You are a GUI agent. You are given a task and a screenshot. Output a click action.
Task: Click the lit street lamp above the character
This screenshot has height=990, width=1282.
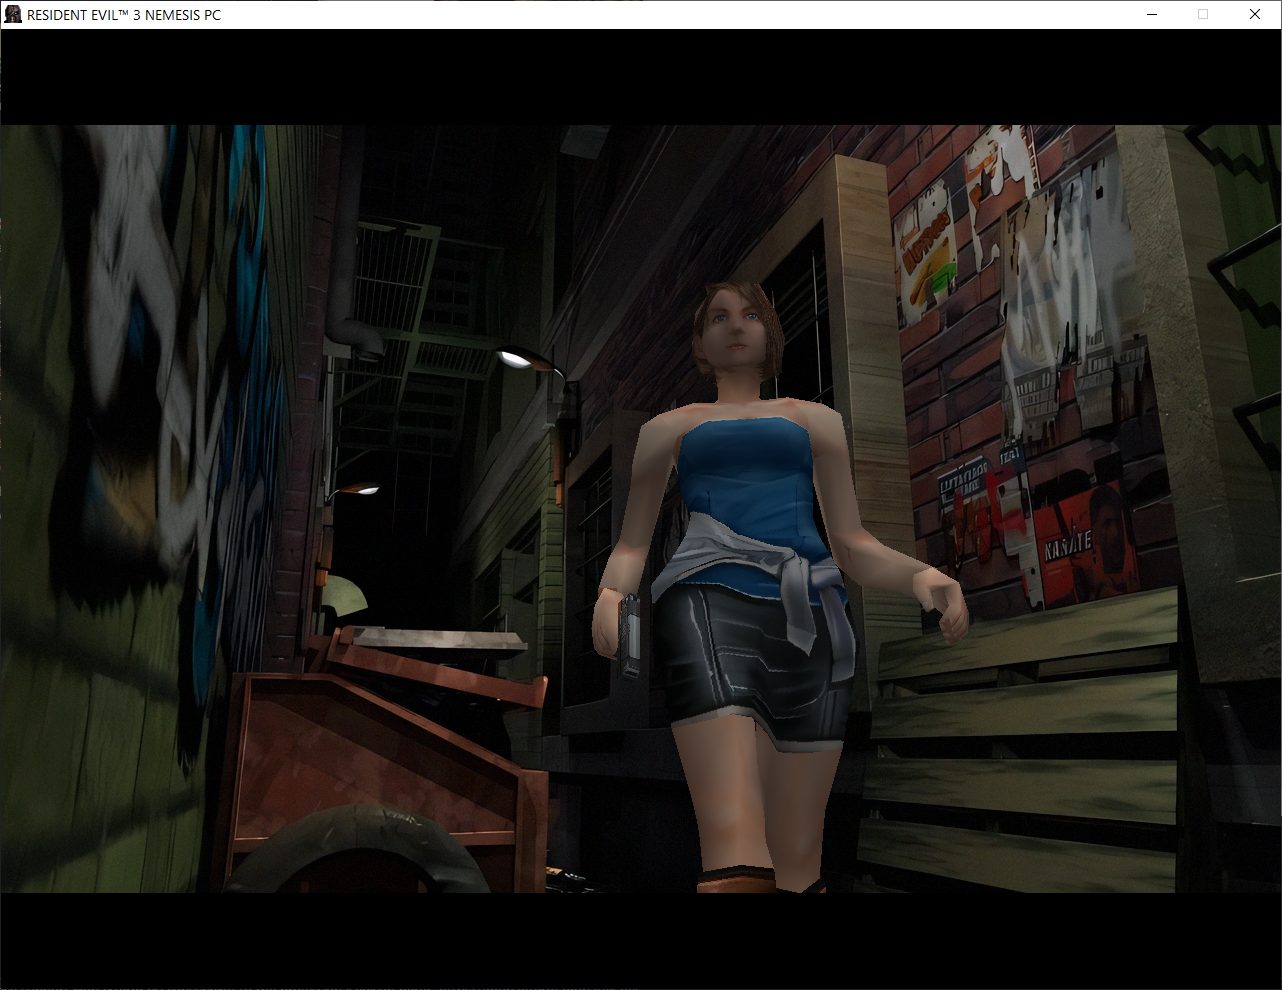(518, 356)
